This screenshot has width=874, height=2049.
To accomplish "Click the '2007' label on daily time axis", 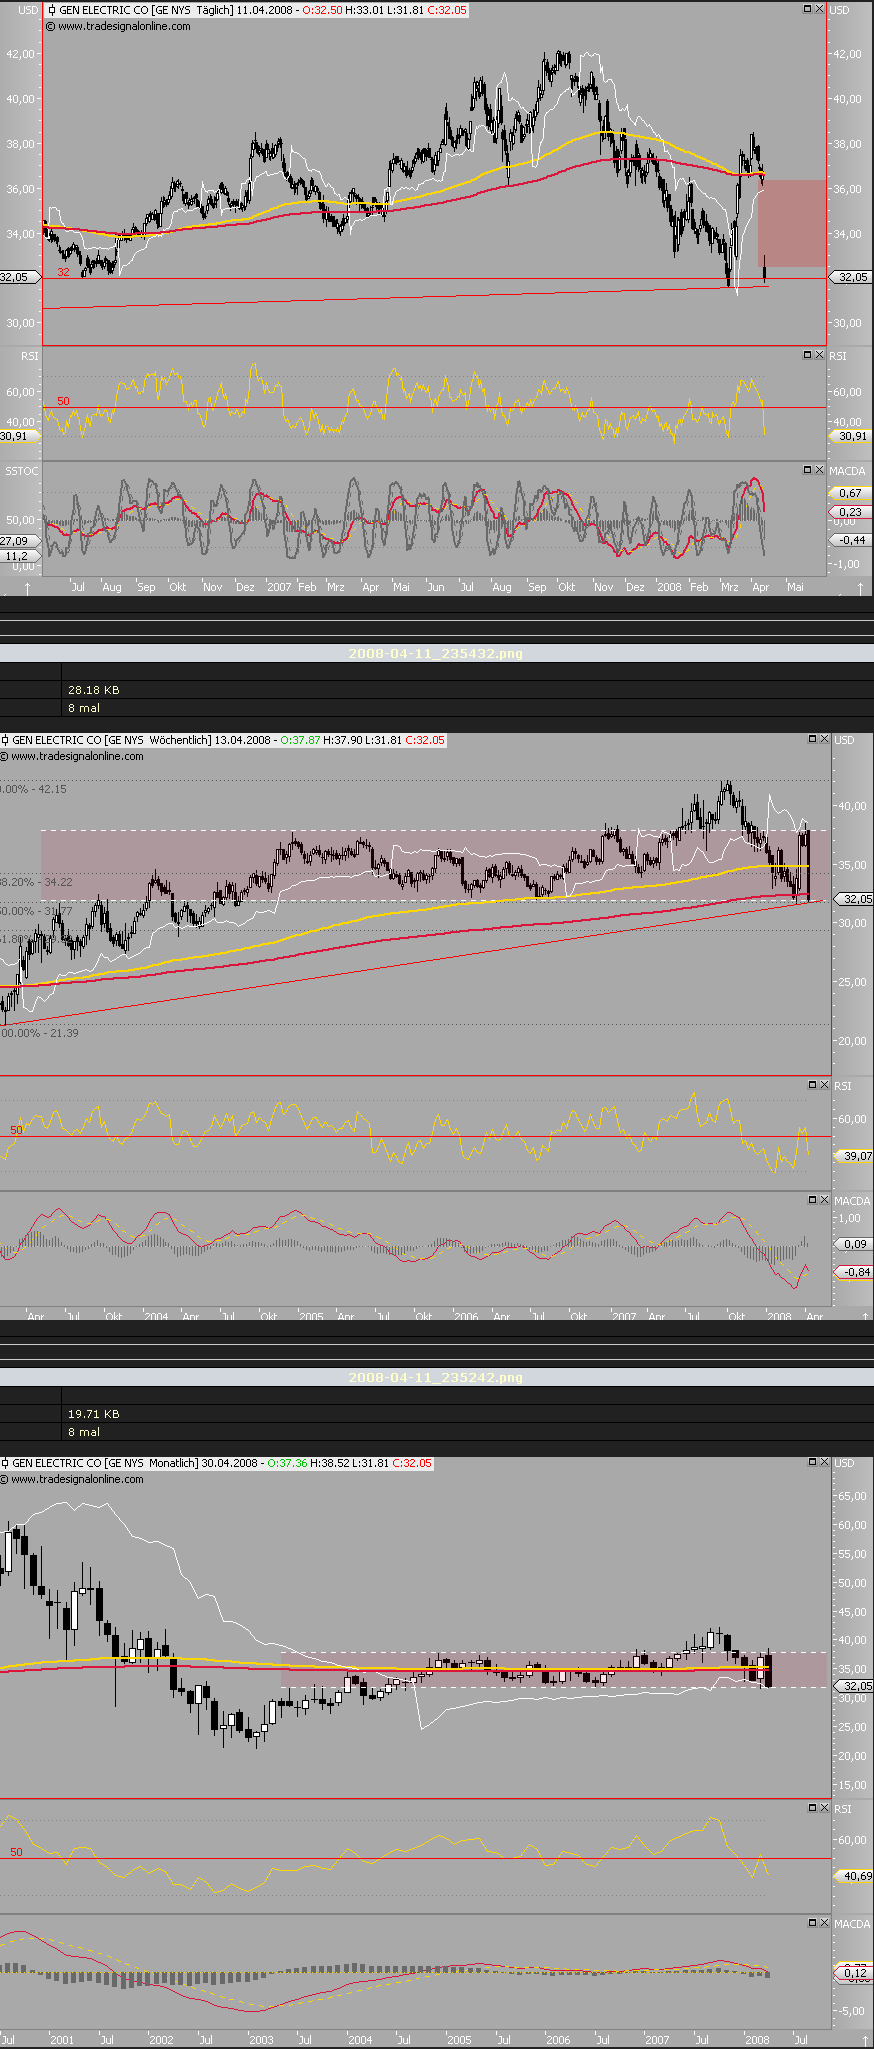I will (x=279, y=587).
